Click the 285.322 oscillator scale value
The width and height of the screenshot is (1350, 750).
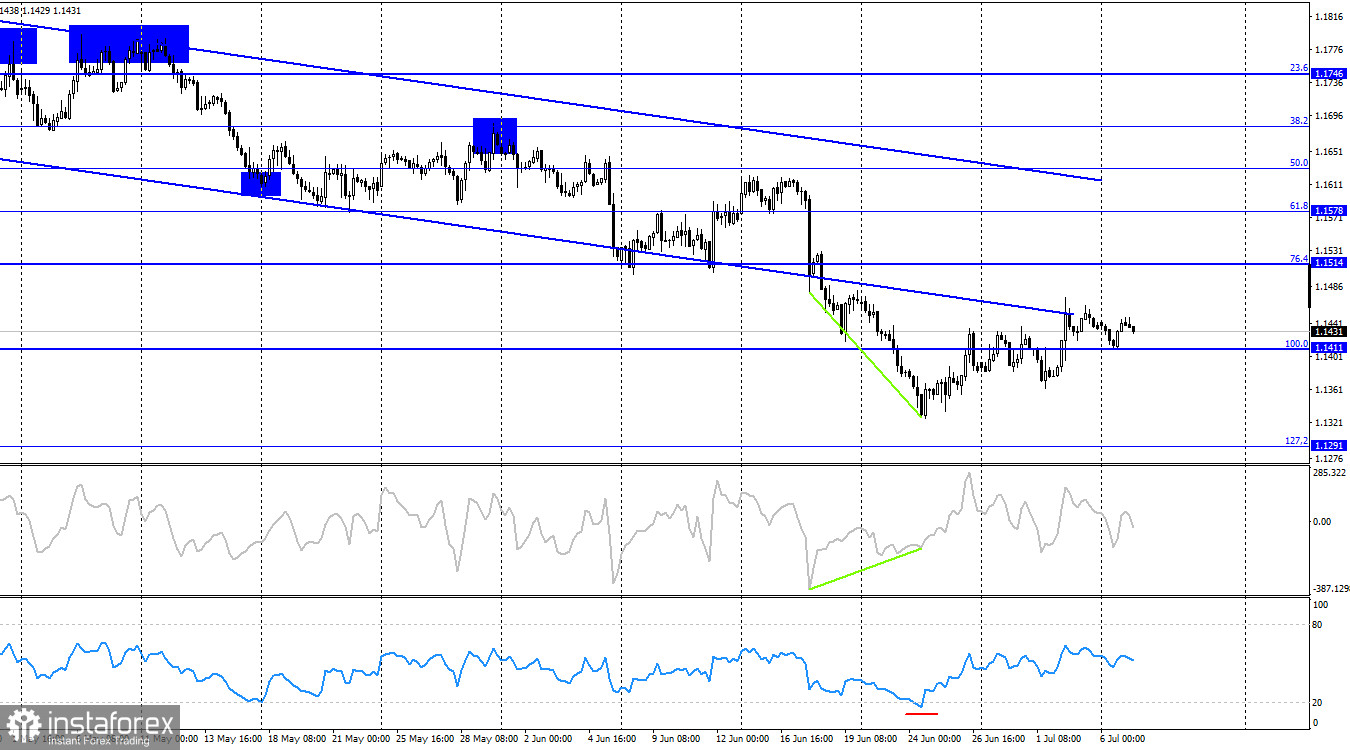[x=1331, y=472]
